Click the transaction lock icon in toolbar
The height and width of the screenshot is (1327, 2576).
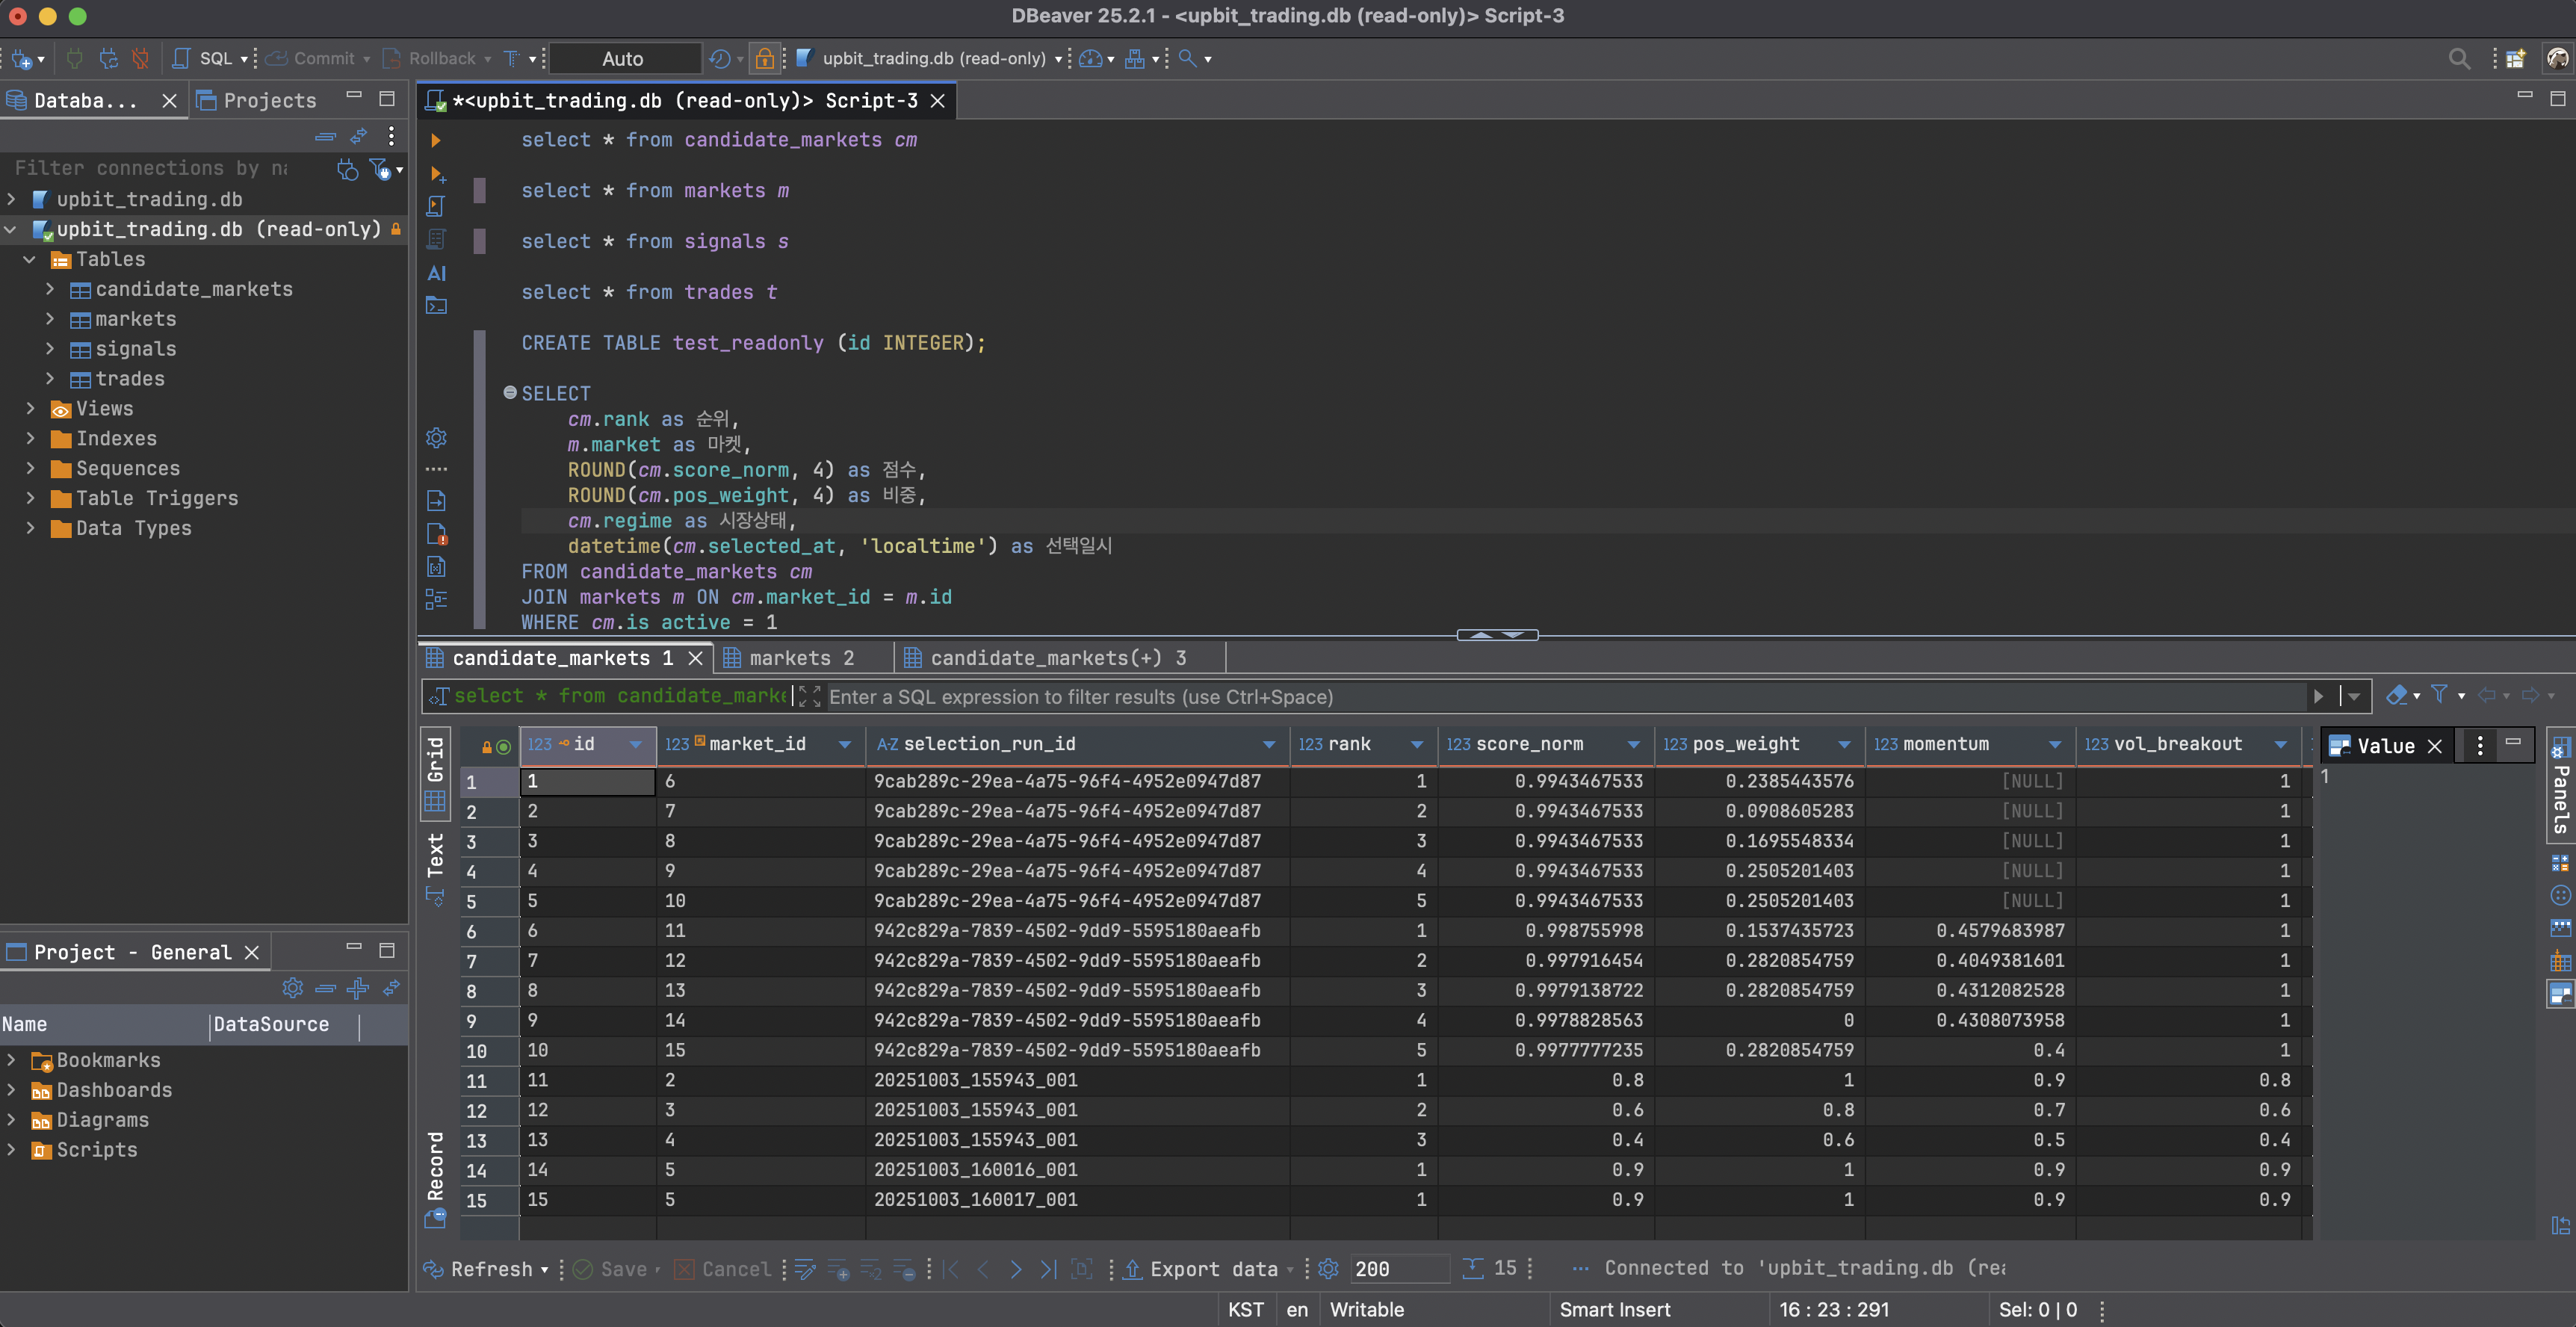[764, 58]
